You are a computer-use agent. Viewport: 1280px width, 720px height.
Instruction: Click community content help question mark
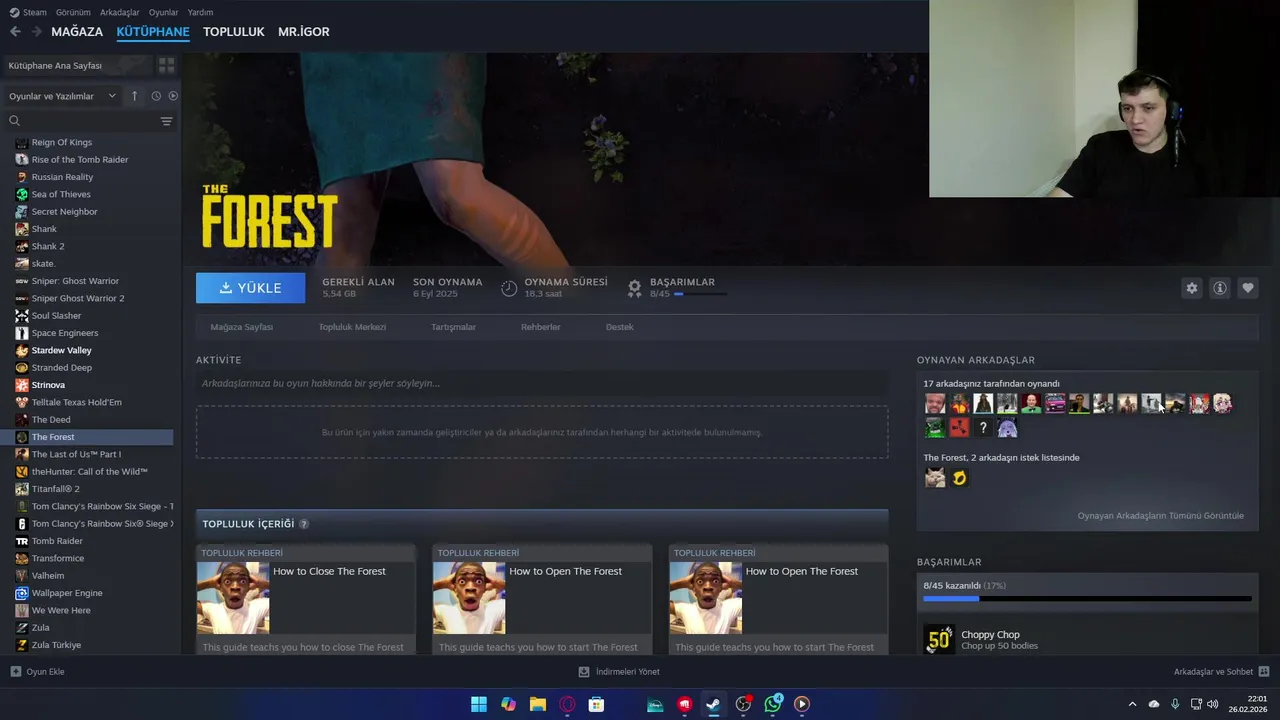tap(304, 524)
